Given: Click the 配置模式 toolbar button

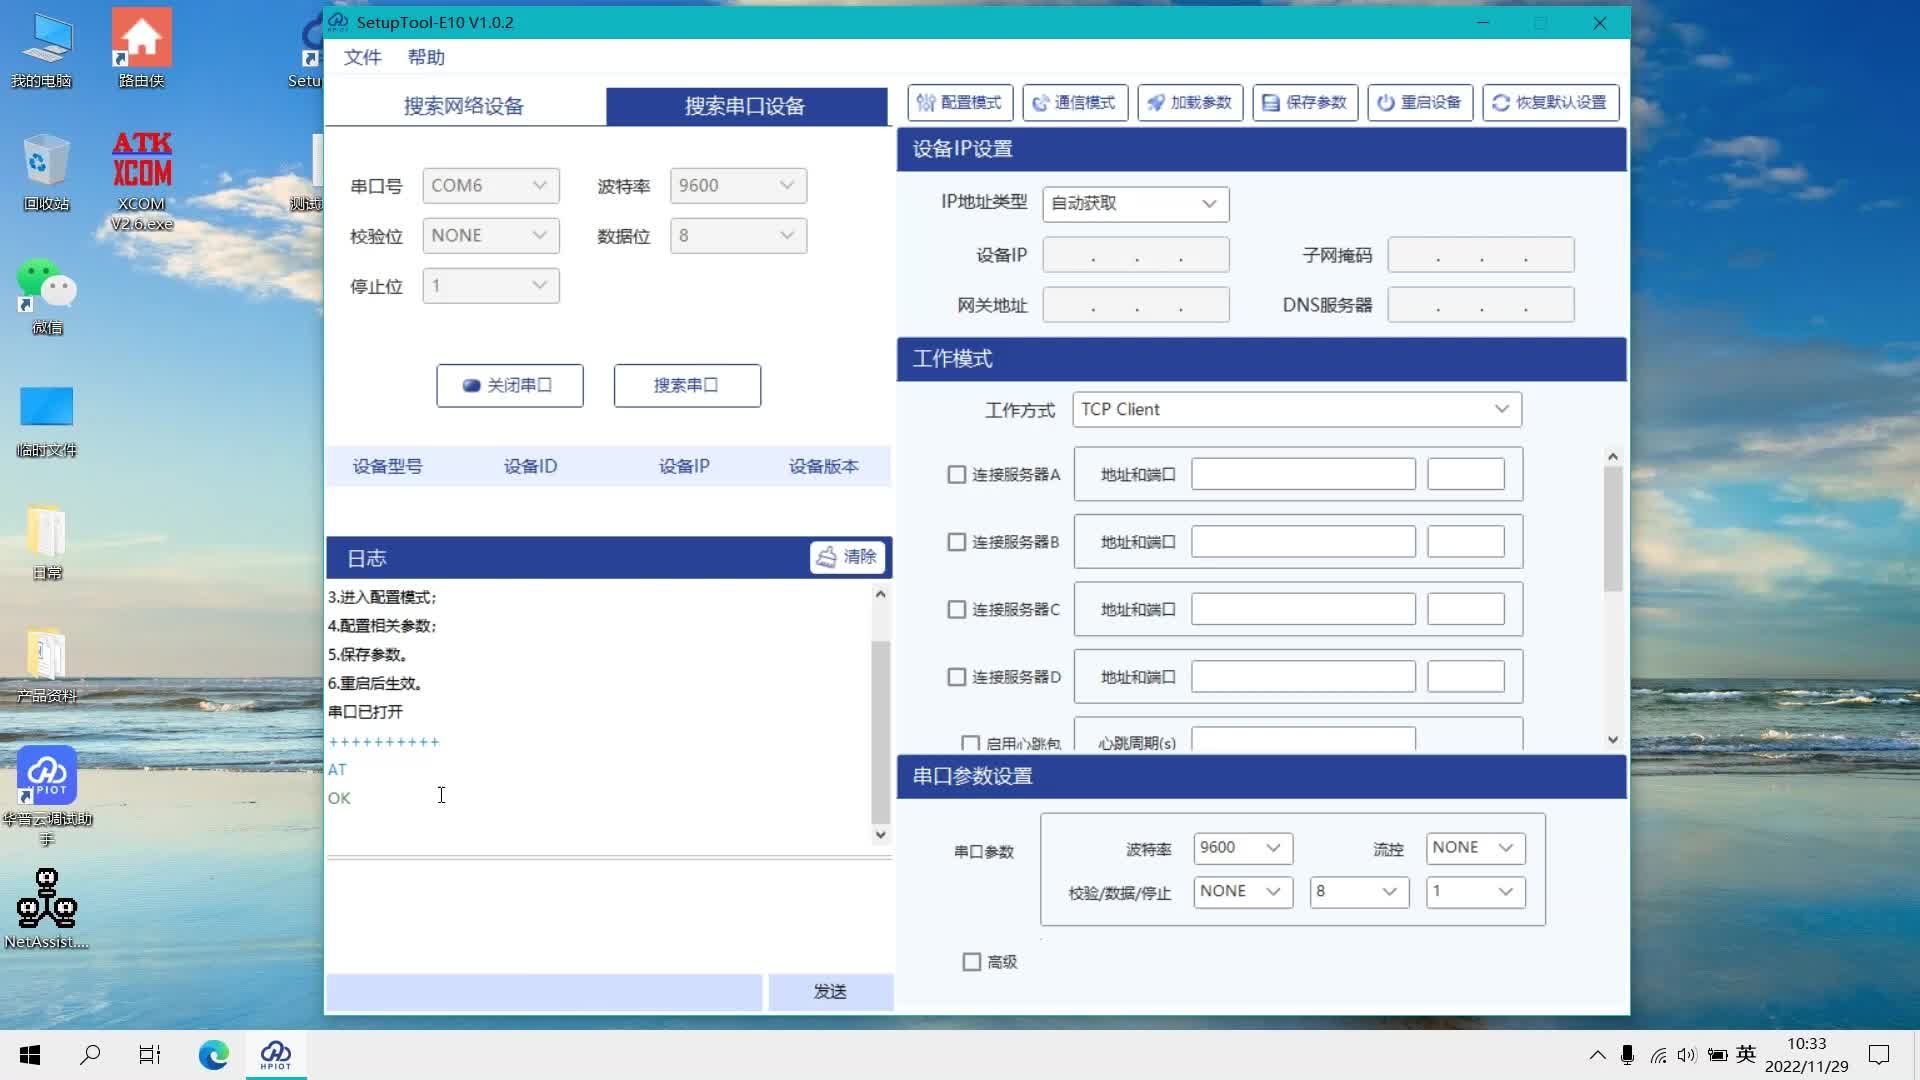Looking at the screenshot, I should pos(960,102).
